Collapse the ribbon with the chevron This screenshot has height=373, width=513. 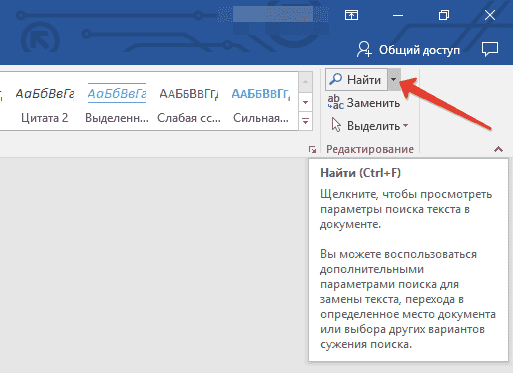(498, 149)
